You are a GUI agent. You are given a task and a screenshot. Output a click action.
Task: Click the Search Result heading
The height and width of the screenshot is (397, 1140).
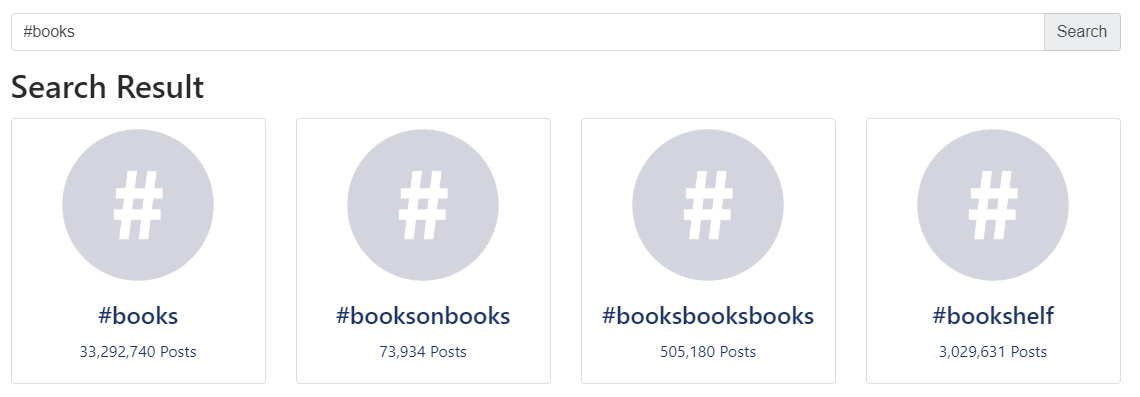pos(108,87)
